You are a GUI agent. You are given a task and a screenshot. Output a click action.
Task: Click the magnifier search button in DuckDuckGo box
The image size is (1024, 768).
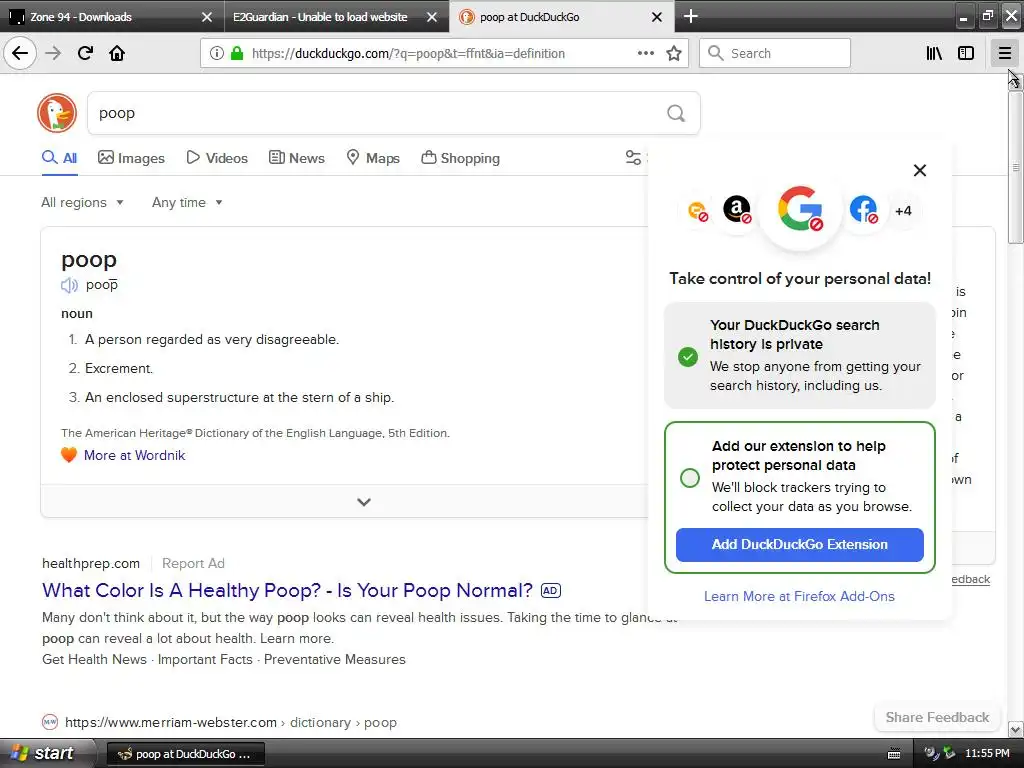[676, 114]
